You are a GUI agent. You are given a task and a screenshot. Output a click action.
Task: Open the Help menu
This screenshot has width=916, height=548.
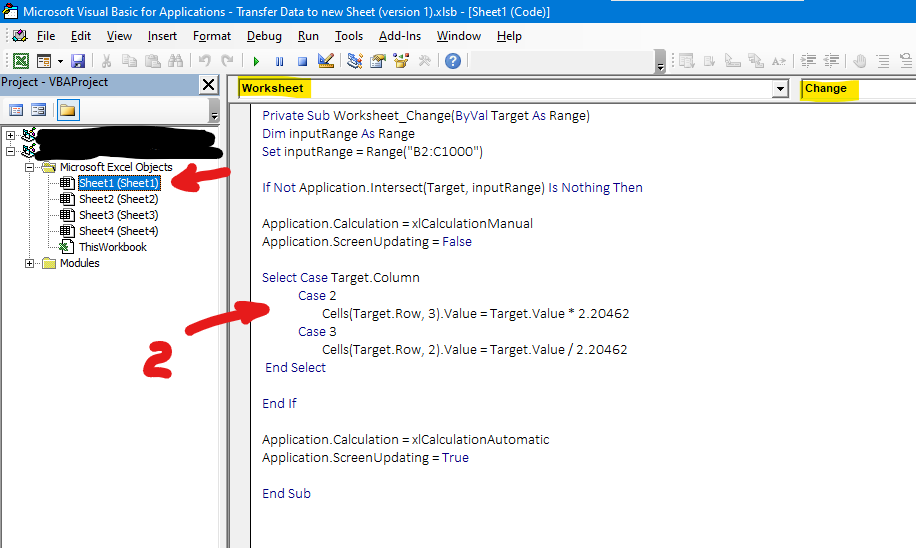tap(509, 36)
